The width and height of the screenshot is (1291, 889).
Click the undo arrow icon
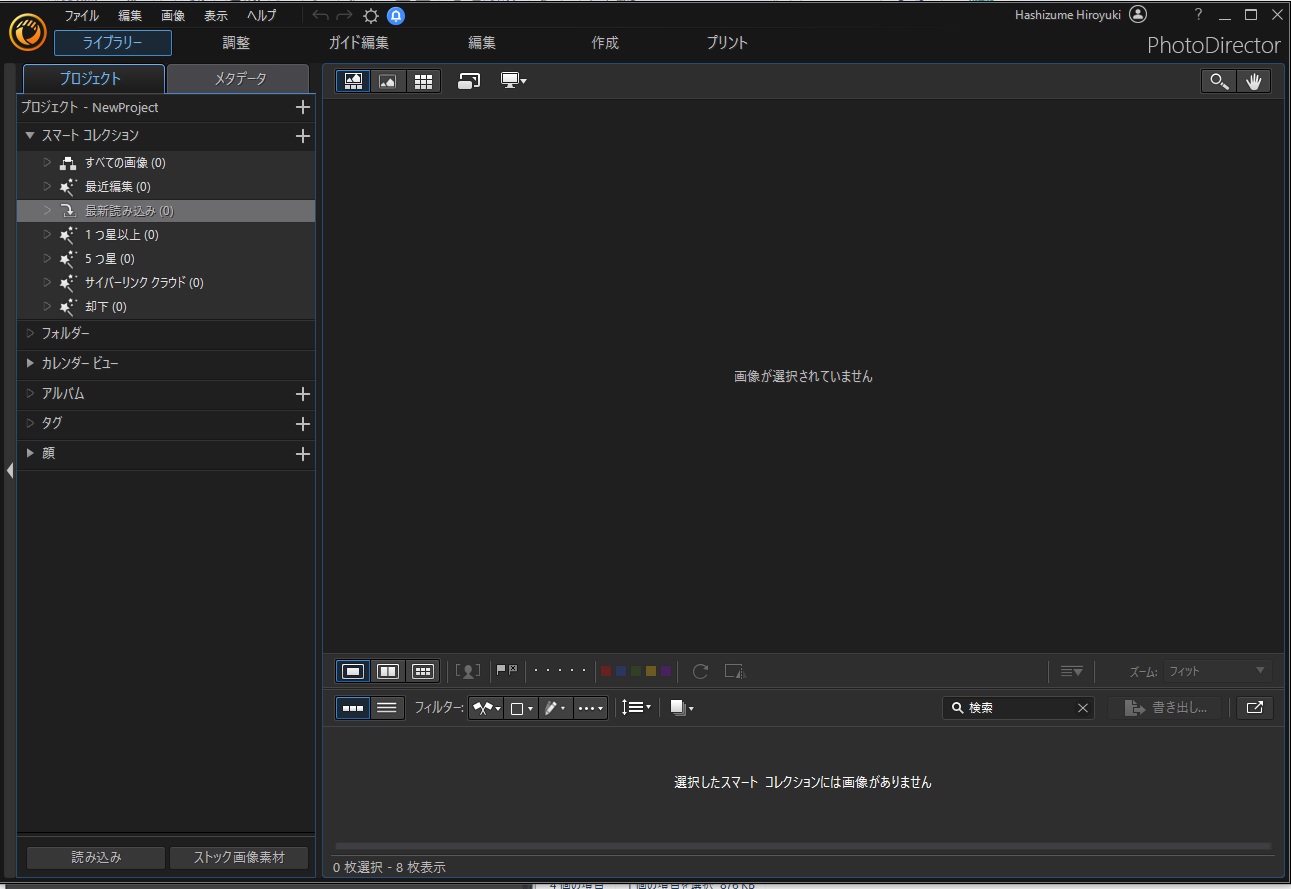pyautogui.click(x=320, y=16)
